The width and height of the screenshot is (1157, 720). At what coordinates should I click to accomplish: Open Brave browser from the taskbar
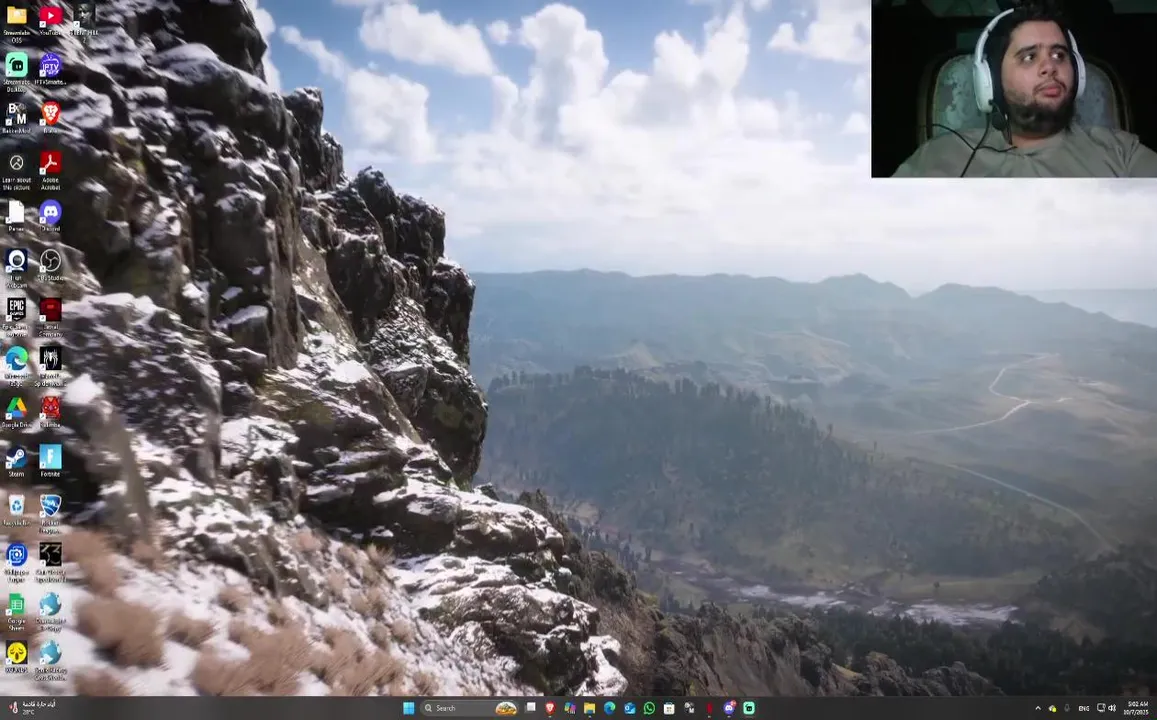tap(550, 708)
